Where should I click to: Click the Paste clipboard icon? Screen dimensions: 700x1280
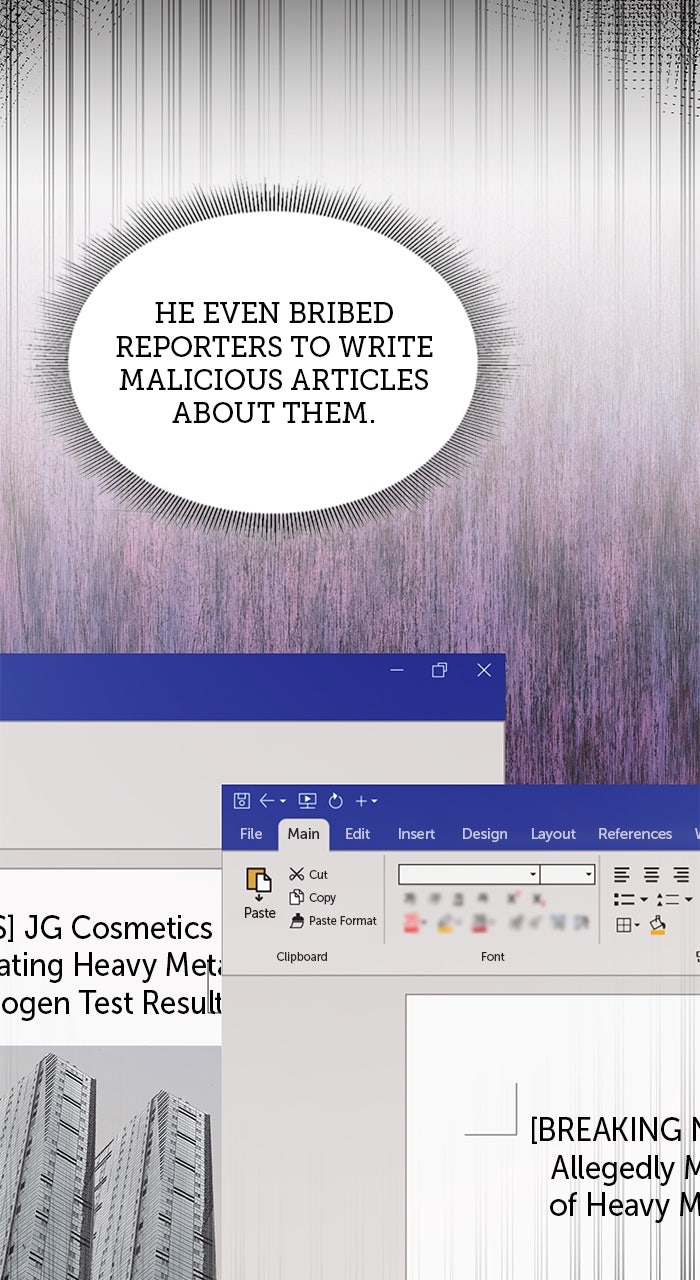pos(259,881)
